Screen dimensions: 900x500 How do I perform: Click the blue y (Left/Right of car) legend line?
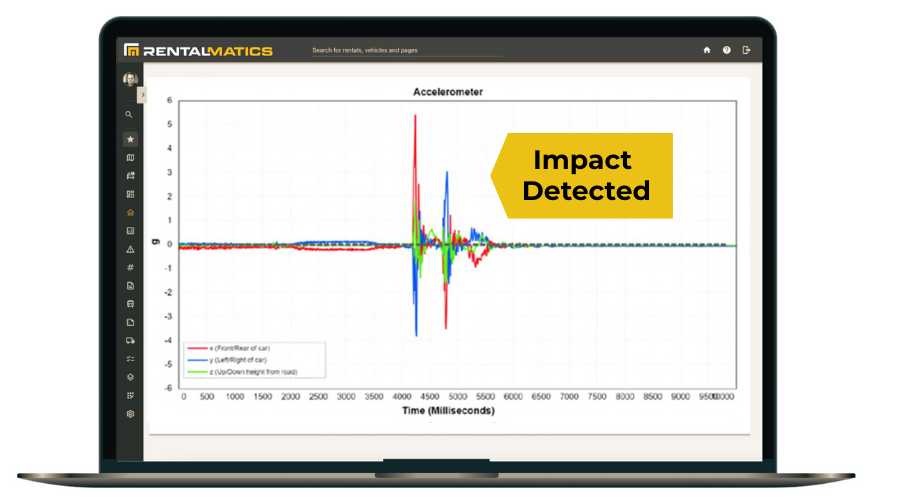(197, 361)
